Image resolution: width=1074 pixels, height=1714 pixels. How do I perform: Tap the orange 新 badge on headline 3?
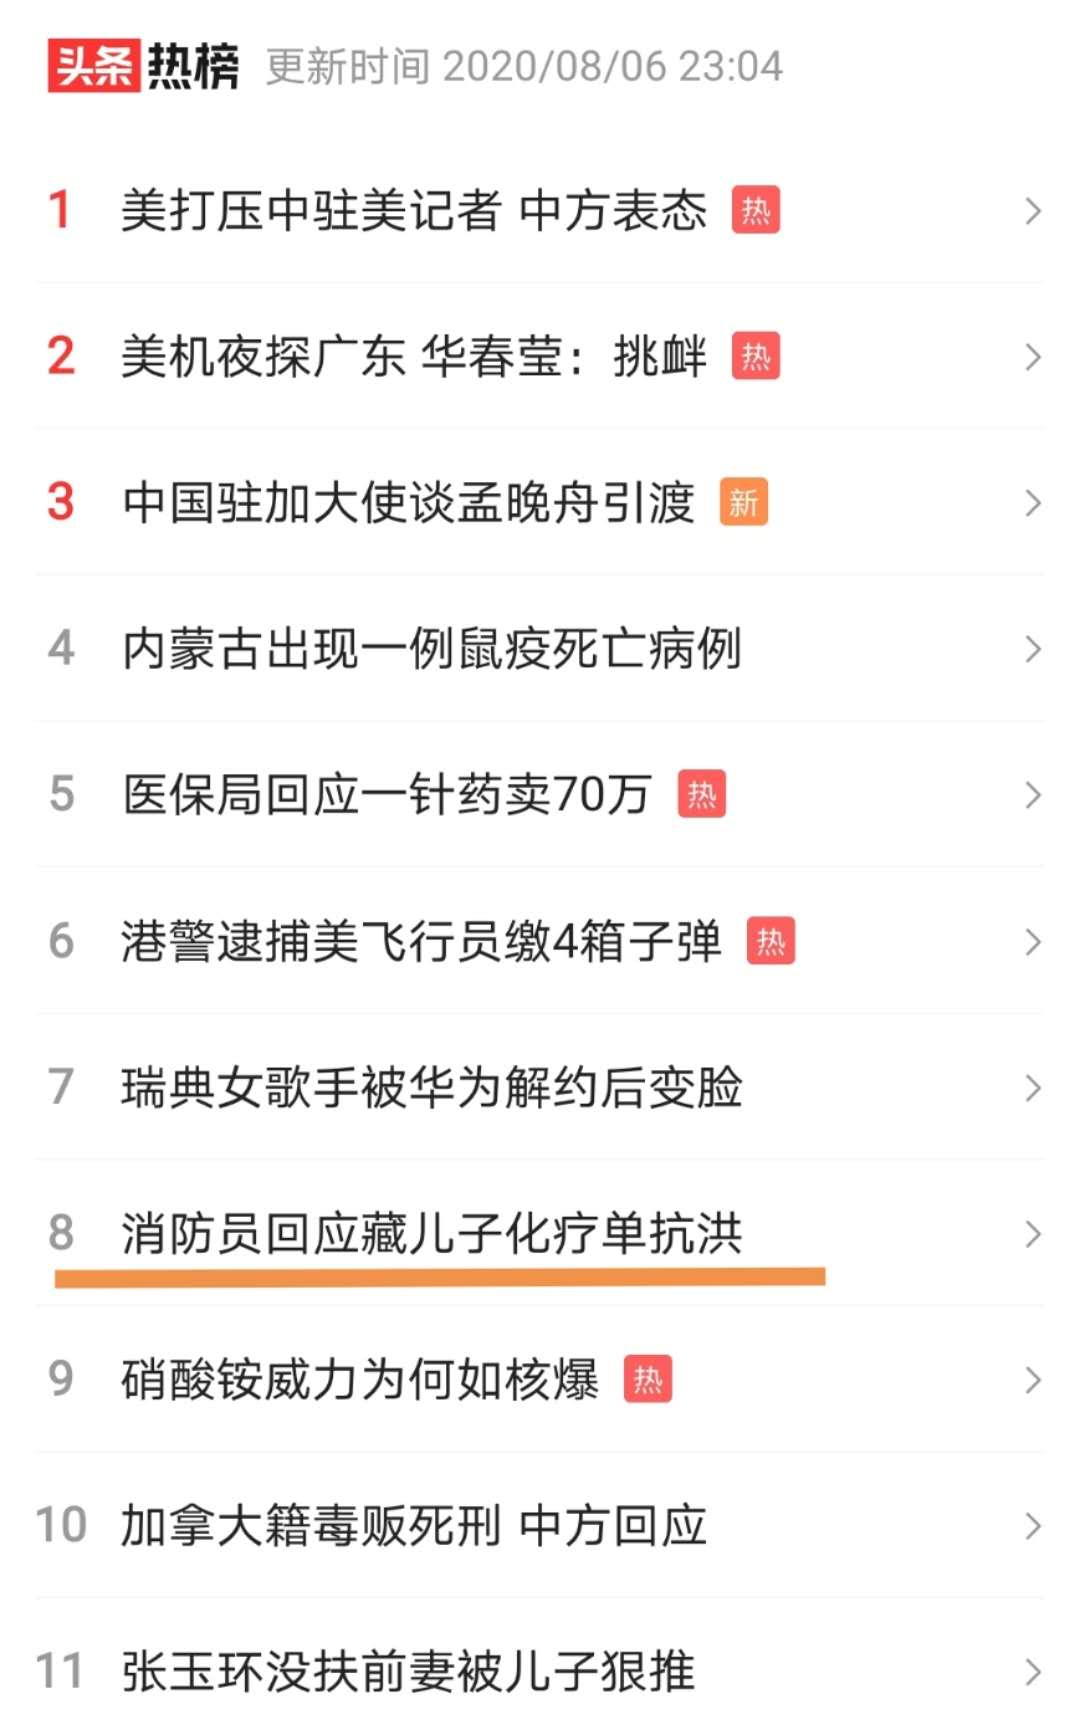tap(744, 502)
